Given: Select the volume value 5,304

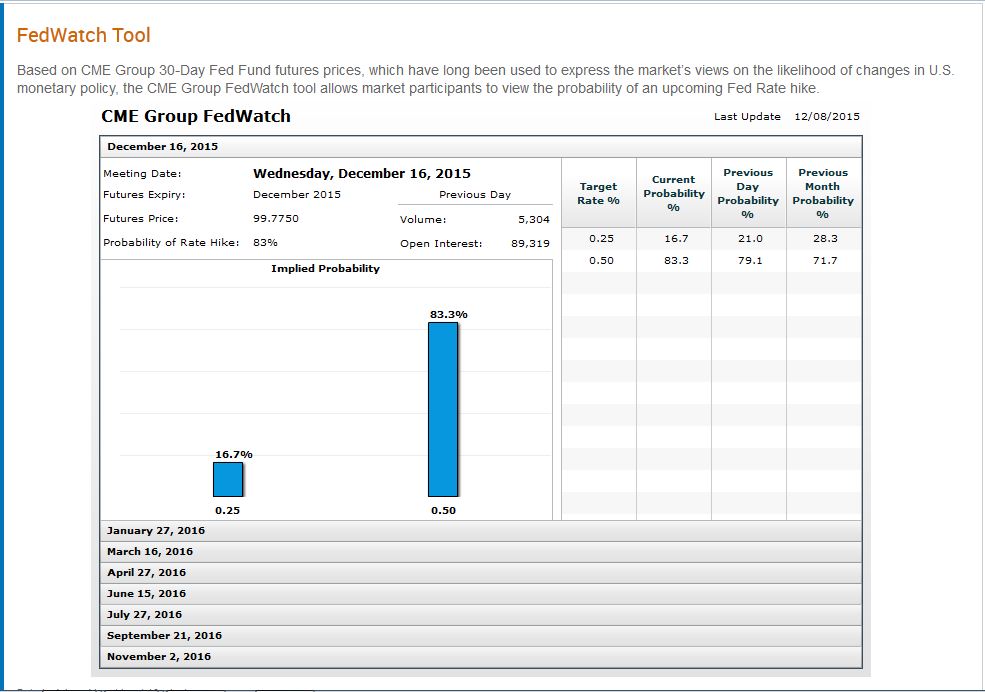Looking at the screenshot, I should click(534, 220).
